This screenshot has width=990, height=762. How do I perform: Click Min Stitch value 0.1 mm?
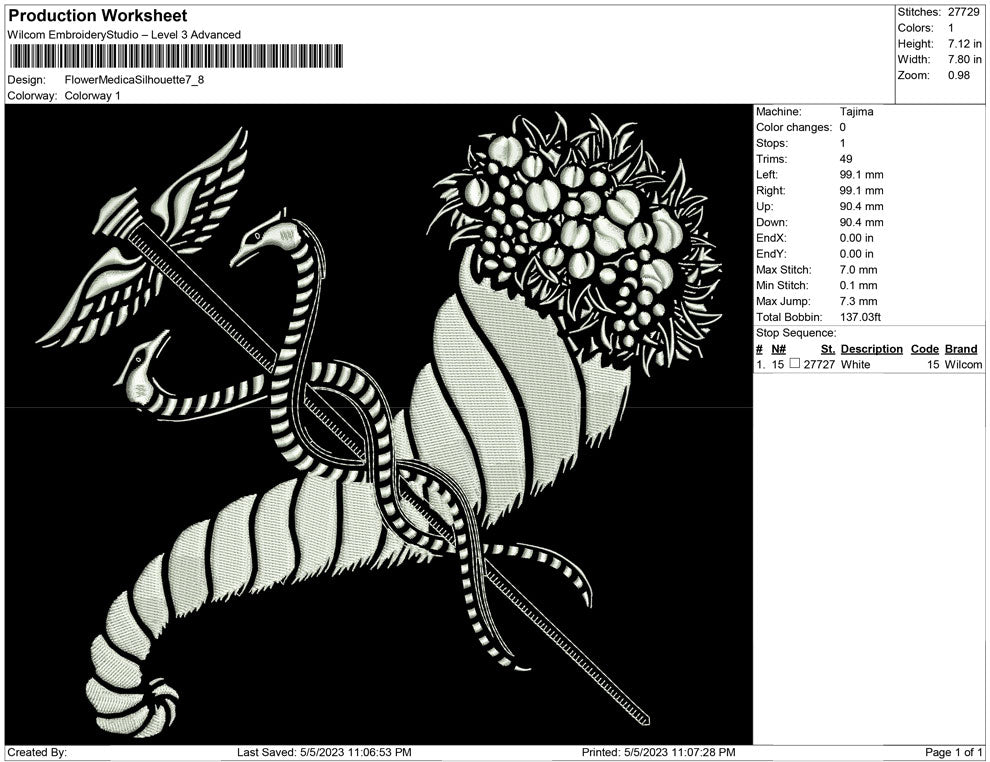[x=858, y=285]
